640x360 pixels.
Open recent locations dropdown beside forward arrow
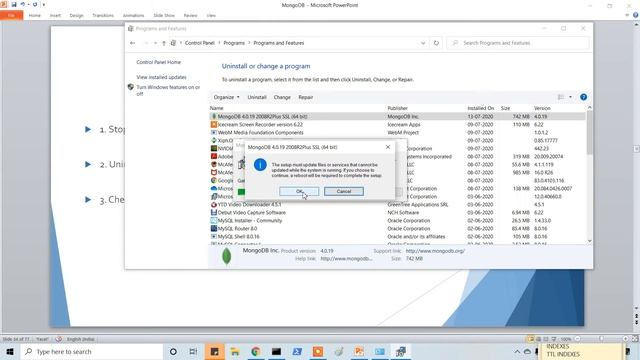tap(155, 43)
